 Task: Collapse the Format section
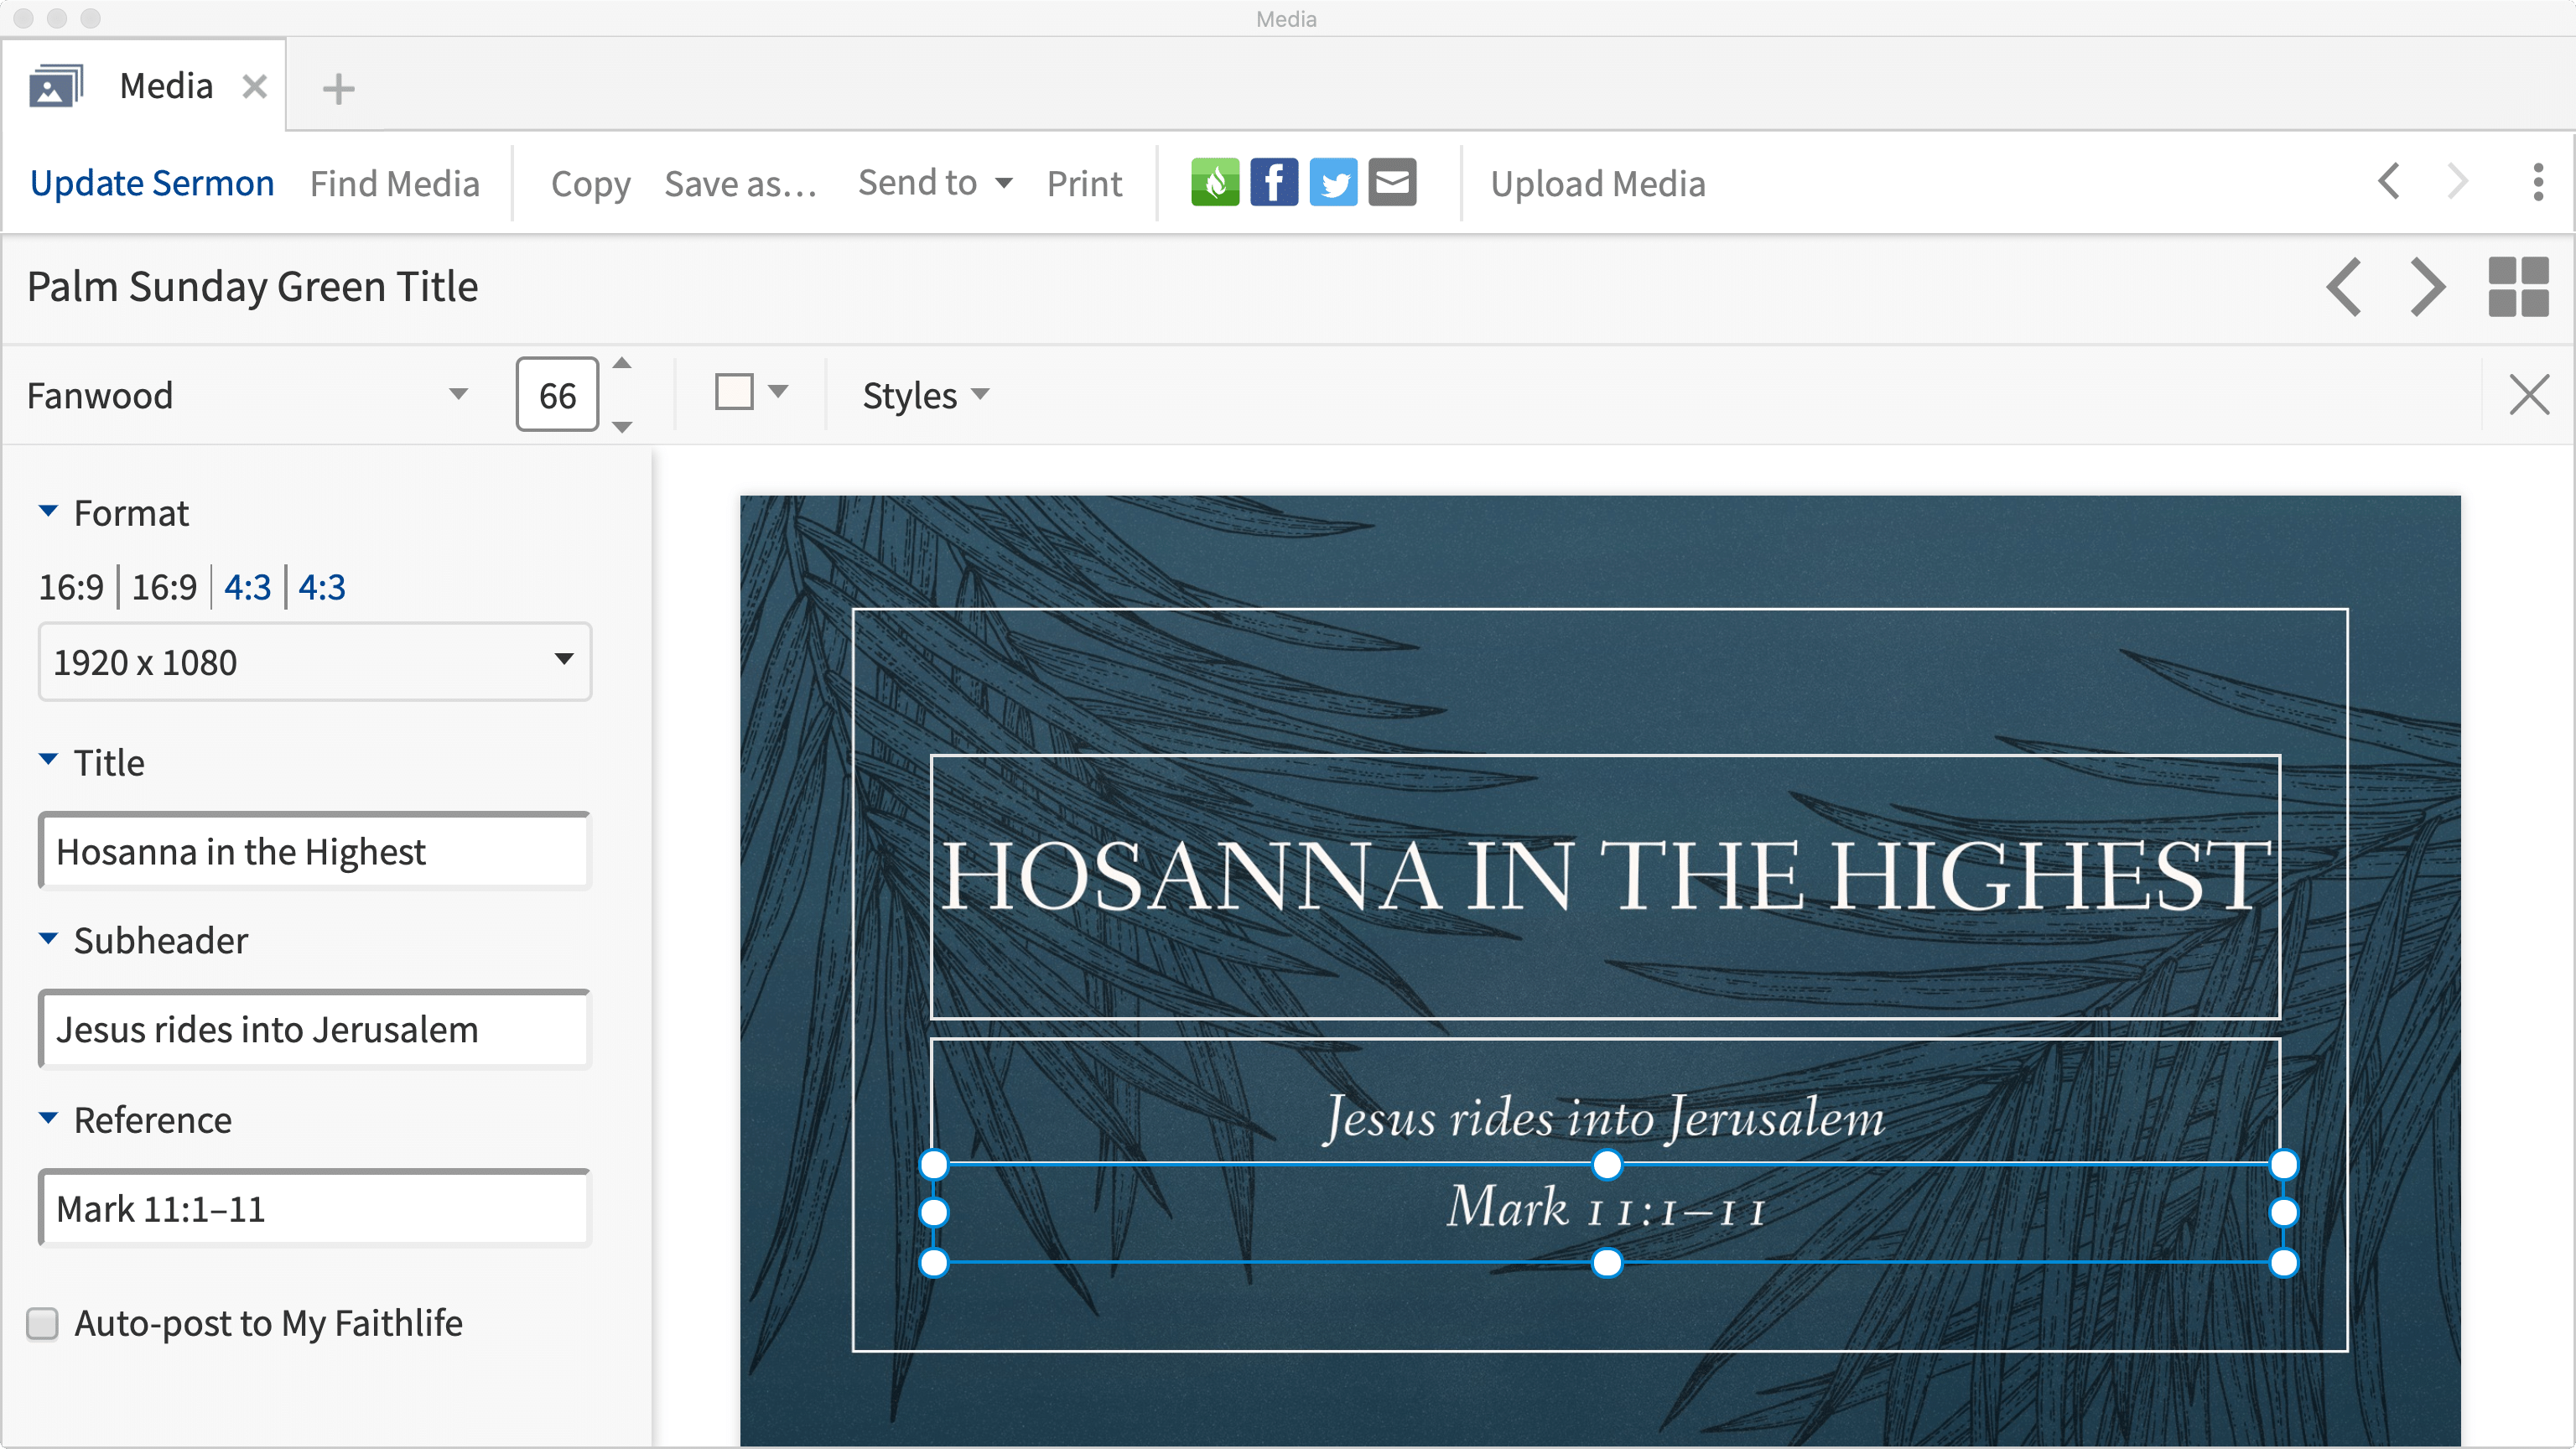pos(48,511)
